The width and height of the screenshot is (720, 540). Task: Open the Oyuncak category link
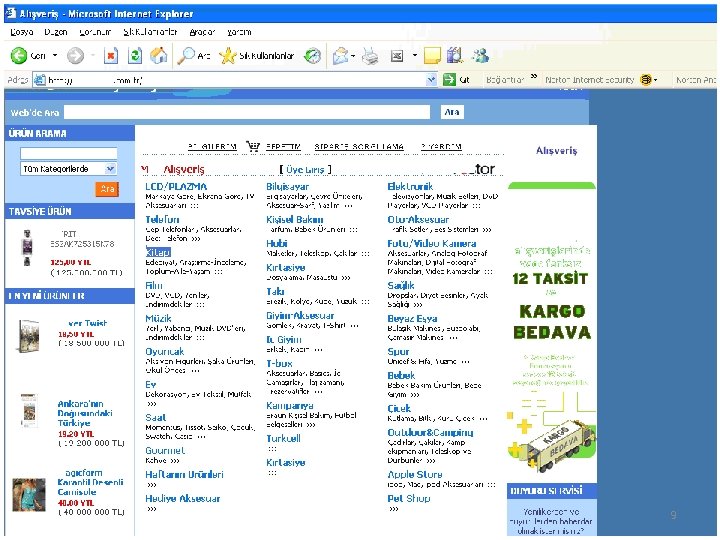[x=164, y=351]
